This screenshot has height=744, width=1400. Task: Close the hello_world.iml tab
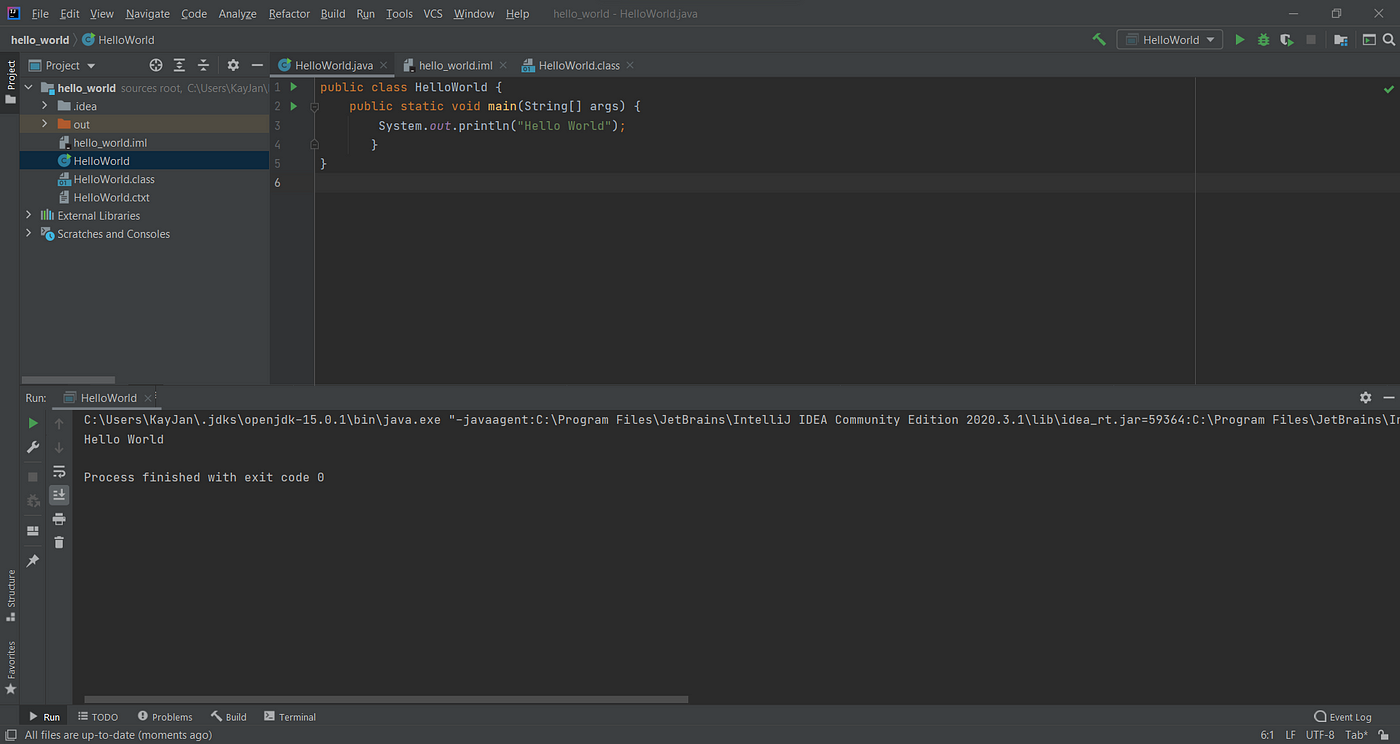click(x=503, y=66)
